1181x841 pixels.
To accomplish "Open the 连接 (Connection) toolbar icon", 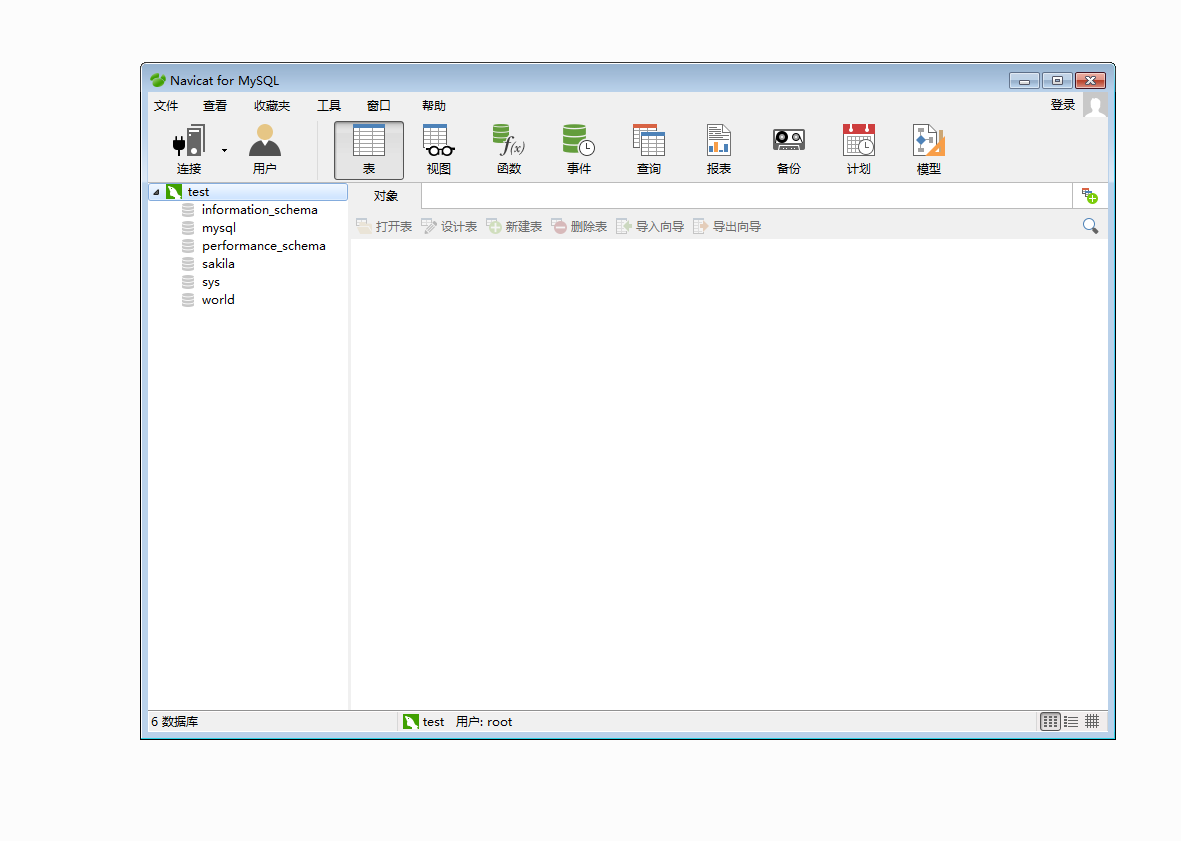I will coord(188,150).
